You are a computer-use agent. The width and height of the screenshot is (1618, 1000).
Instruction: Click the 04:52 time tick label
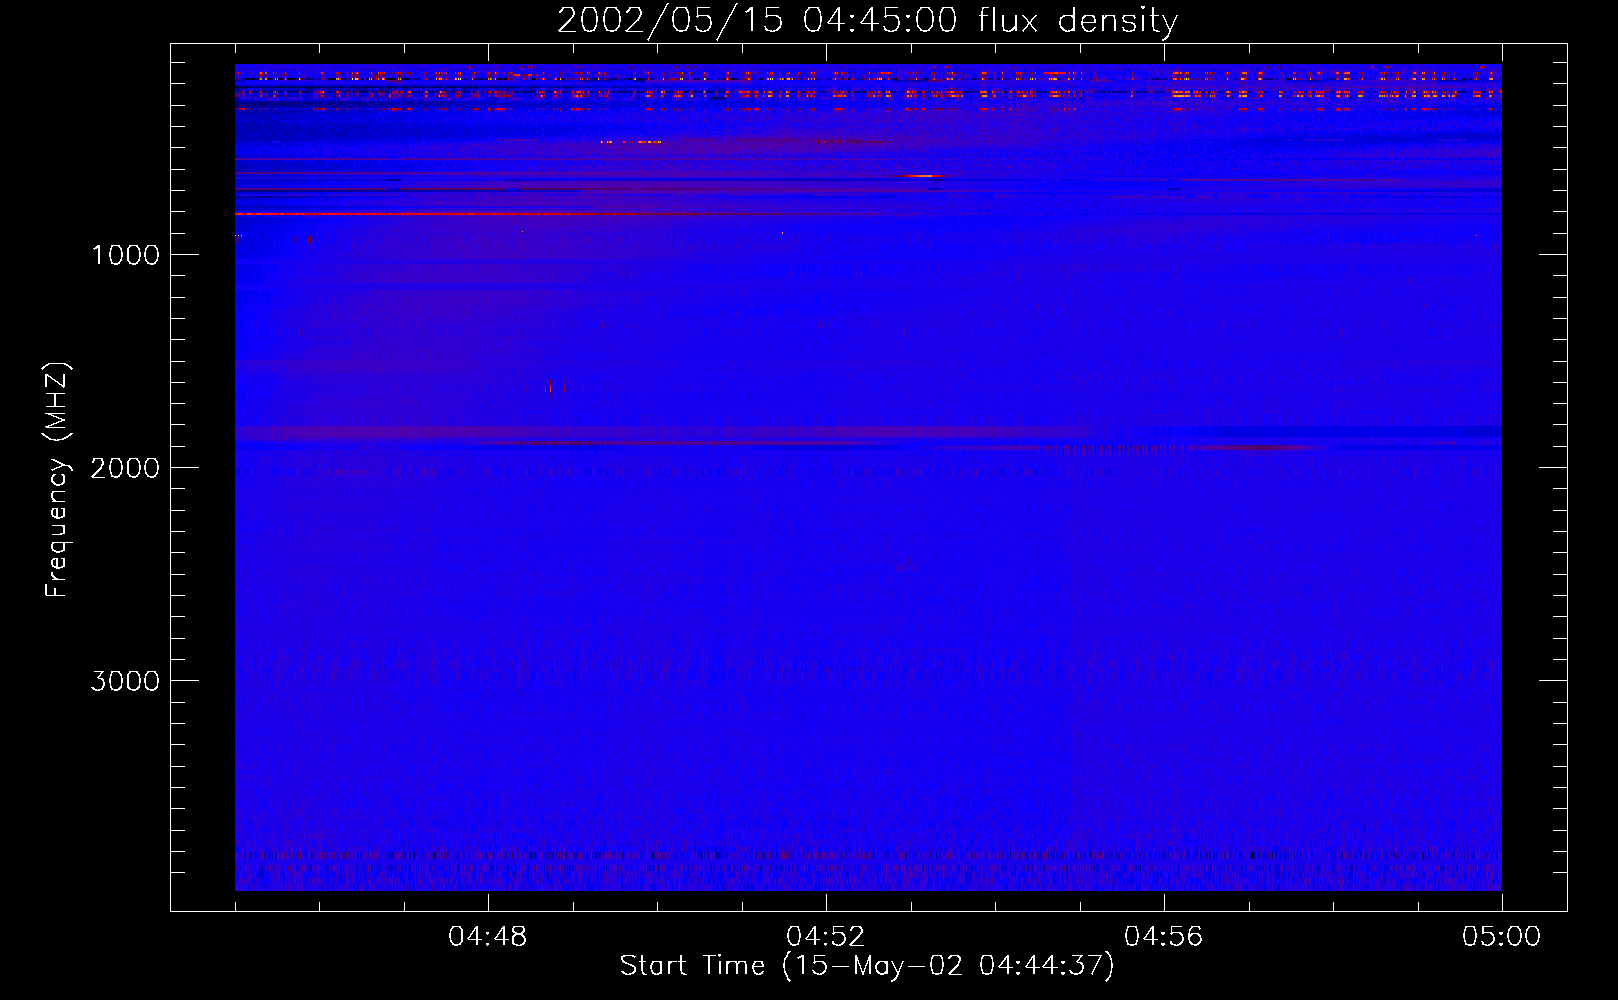coord(826,937)
